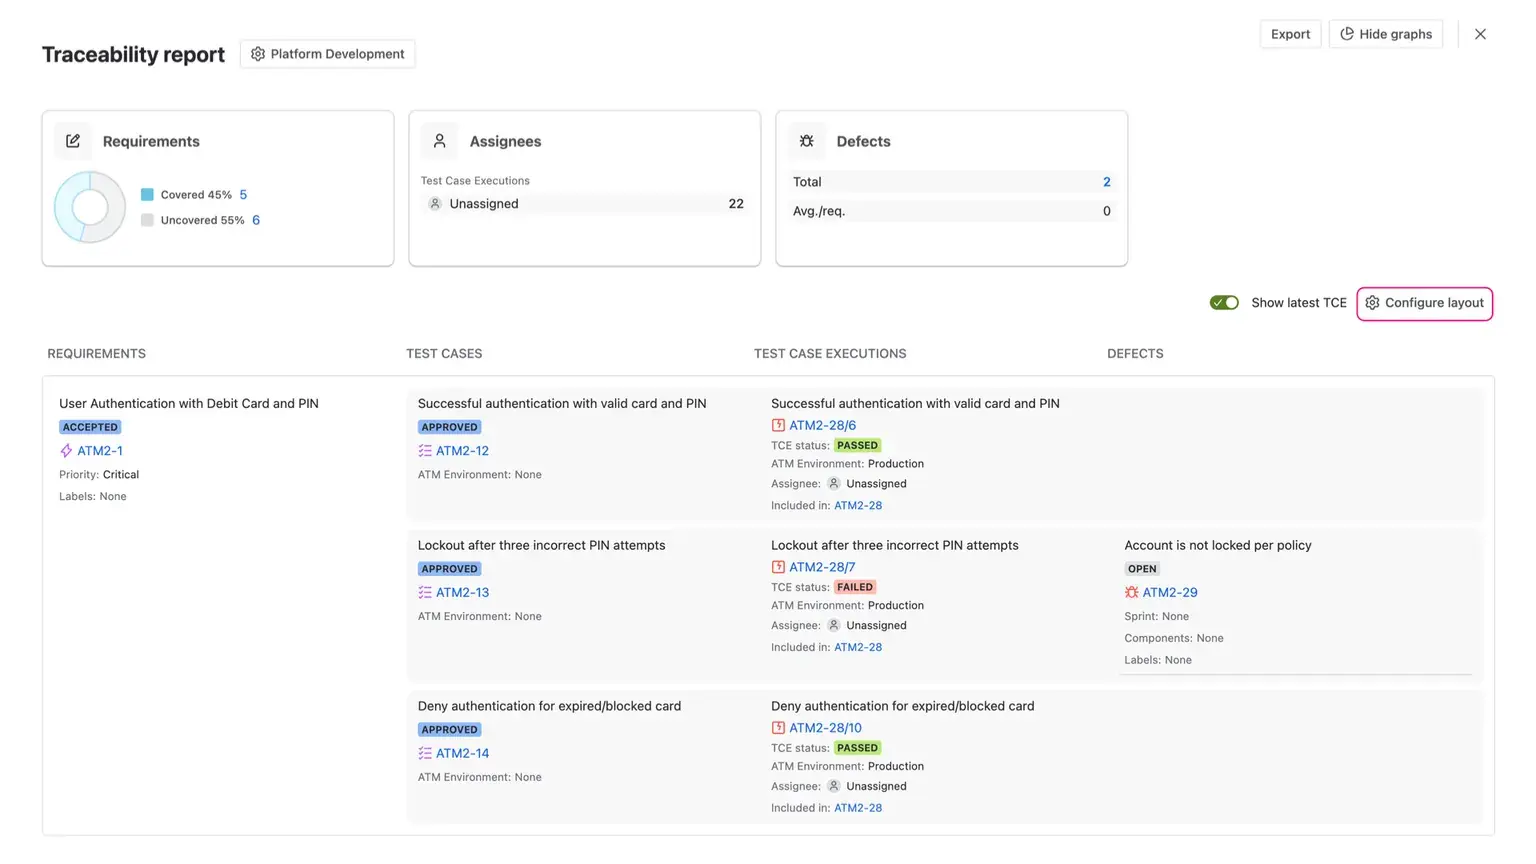Image resolution: width=1536 pixels, height=864 pixels.
Task: Open the Configure layout dialog
Action: 1424,302
